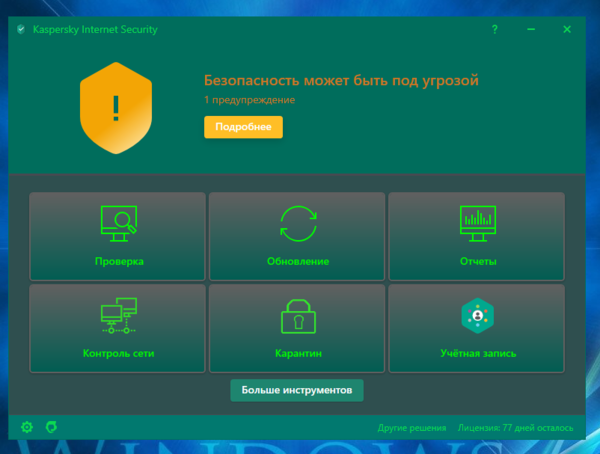Open the Контроль сети network monitor tile
Screen dimensions: 600x454
click(x=117, y=328)
